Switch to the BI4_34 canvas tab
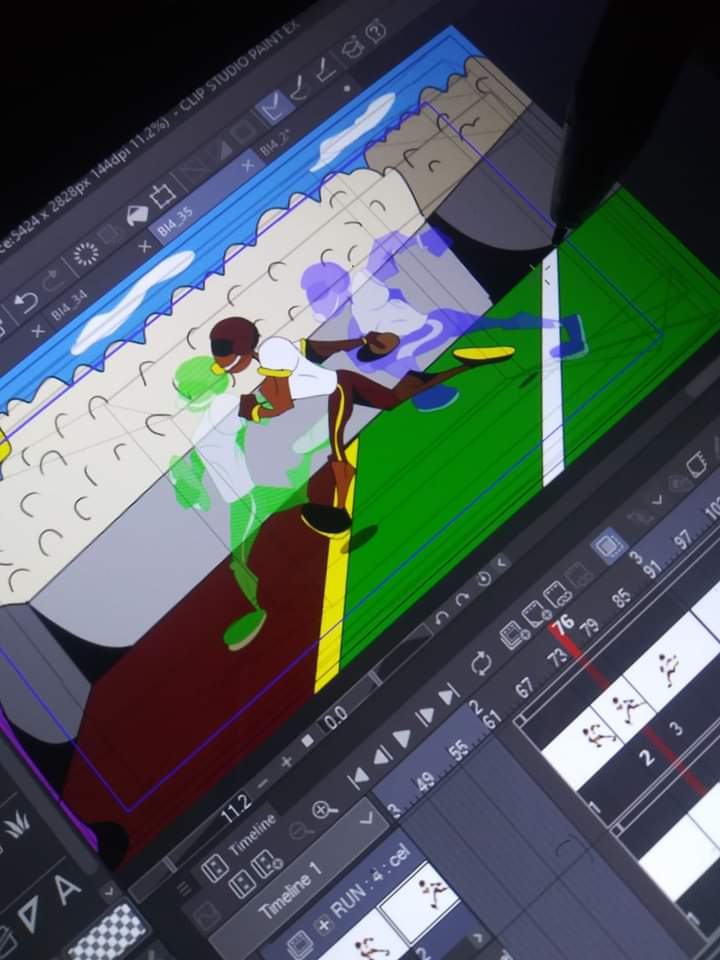 tap(69, 306)
